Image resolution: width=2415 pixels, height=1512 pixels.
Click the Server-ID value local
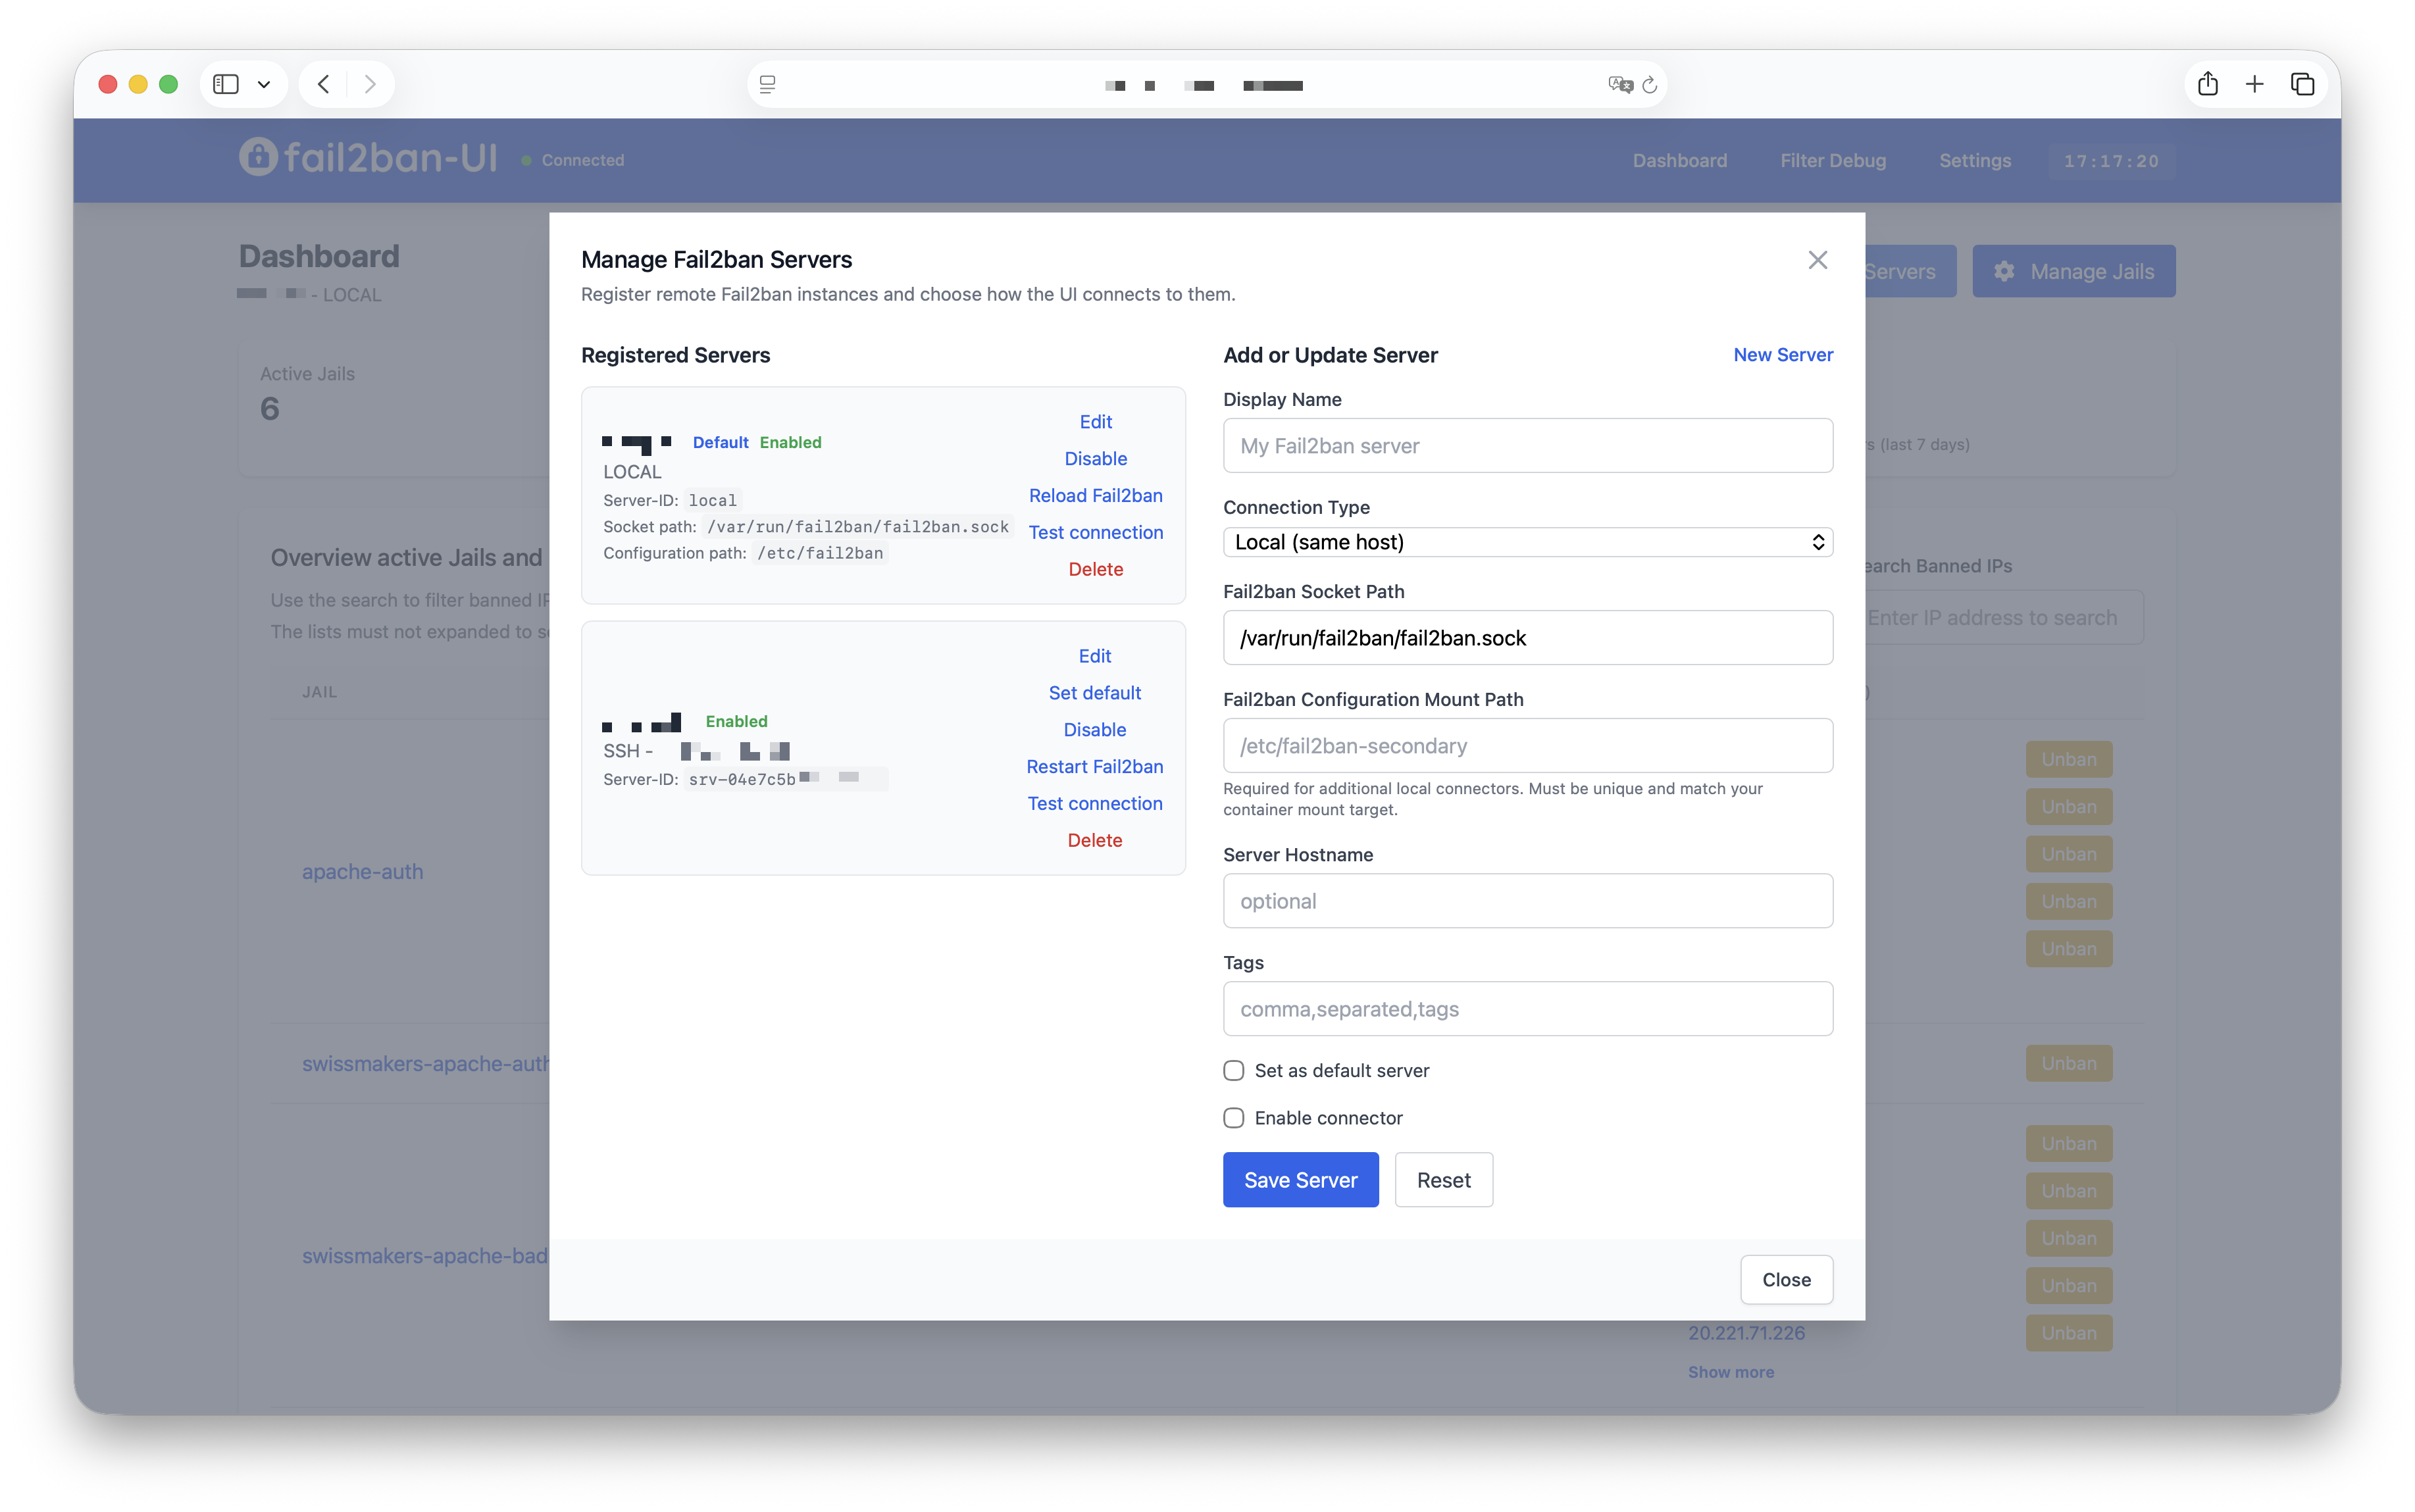click(712, 500)
